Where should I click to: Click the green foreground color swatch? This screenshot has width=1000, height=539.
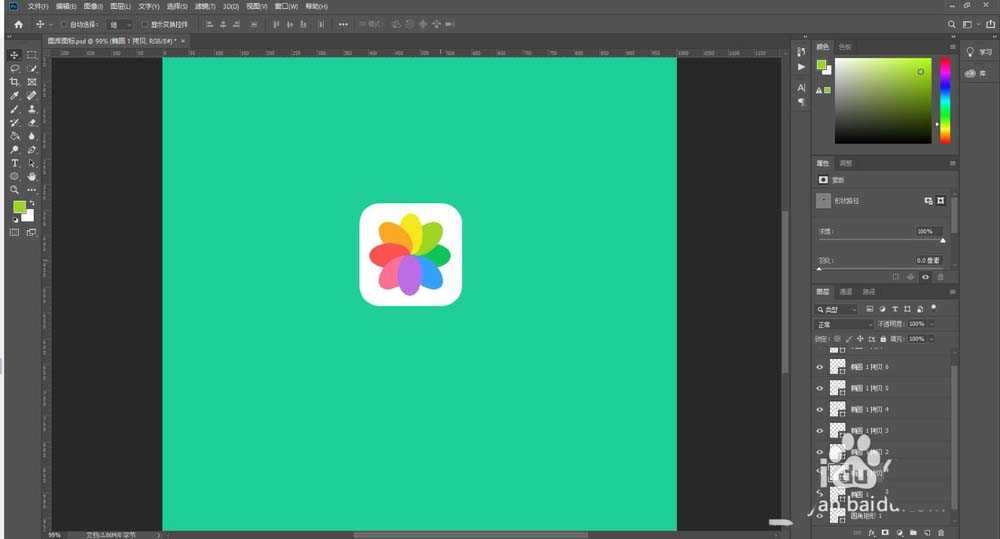(19, 207)
